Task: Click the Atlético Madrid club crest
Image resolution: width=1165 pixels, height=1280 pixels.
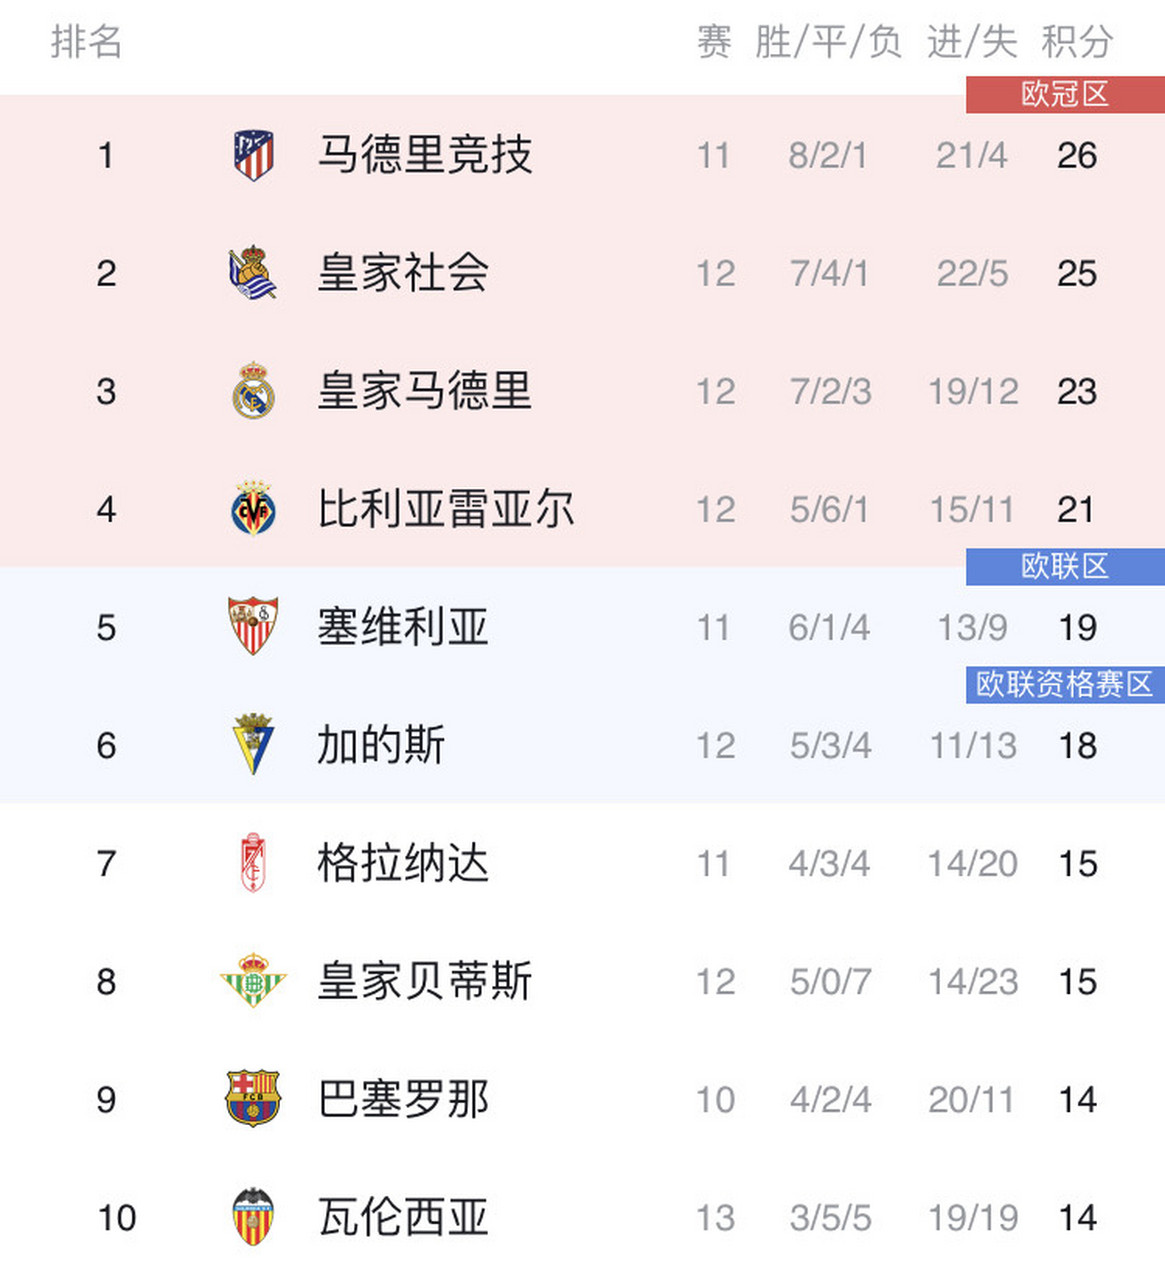Action: [x=253, y=155]
